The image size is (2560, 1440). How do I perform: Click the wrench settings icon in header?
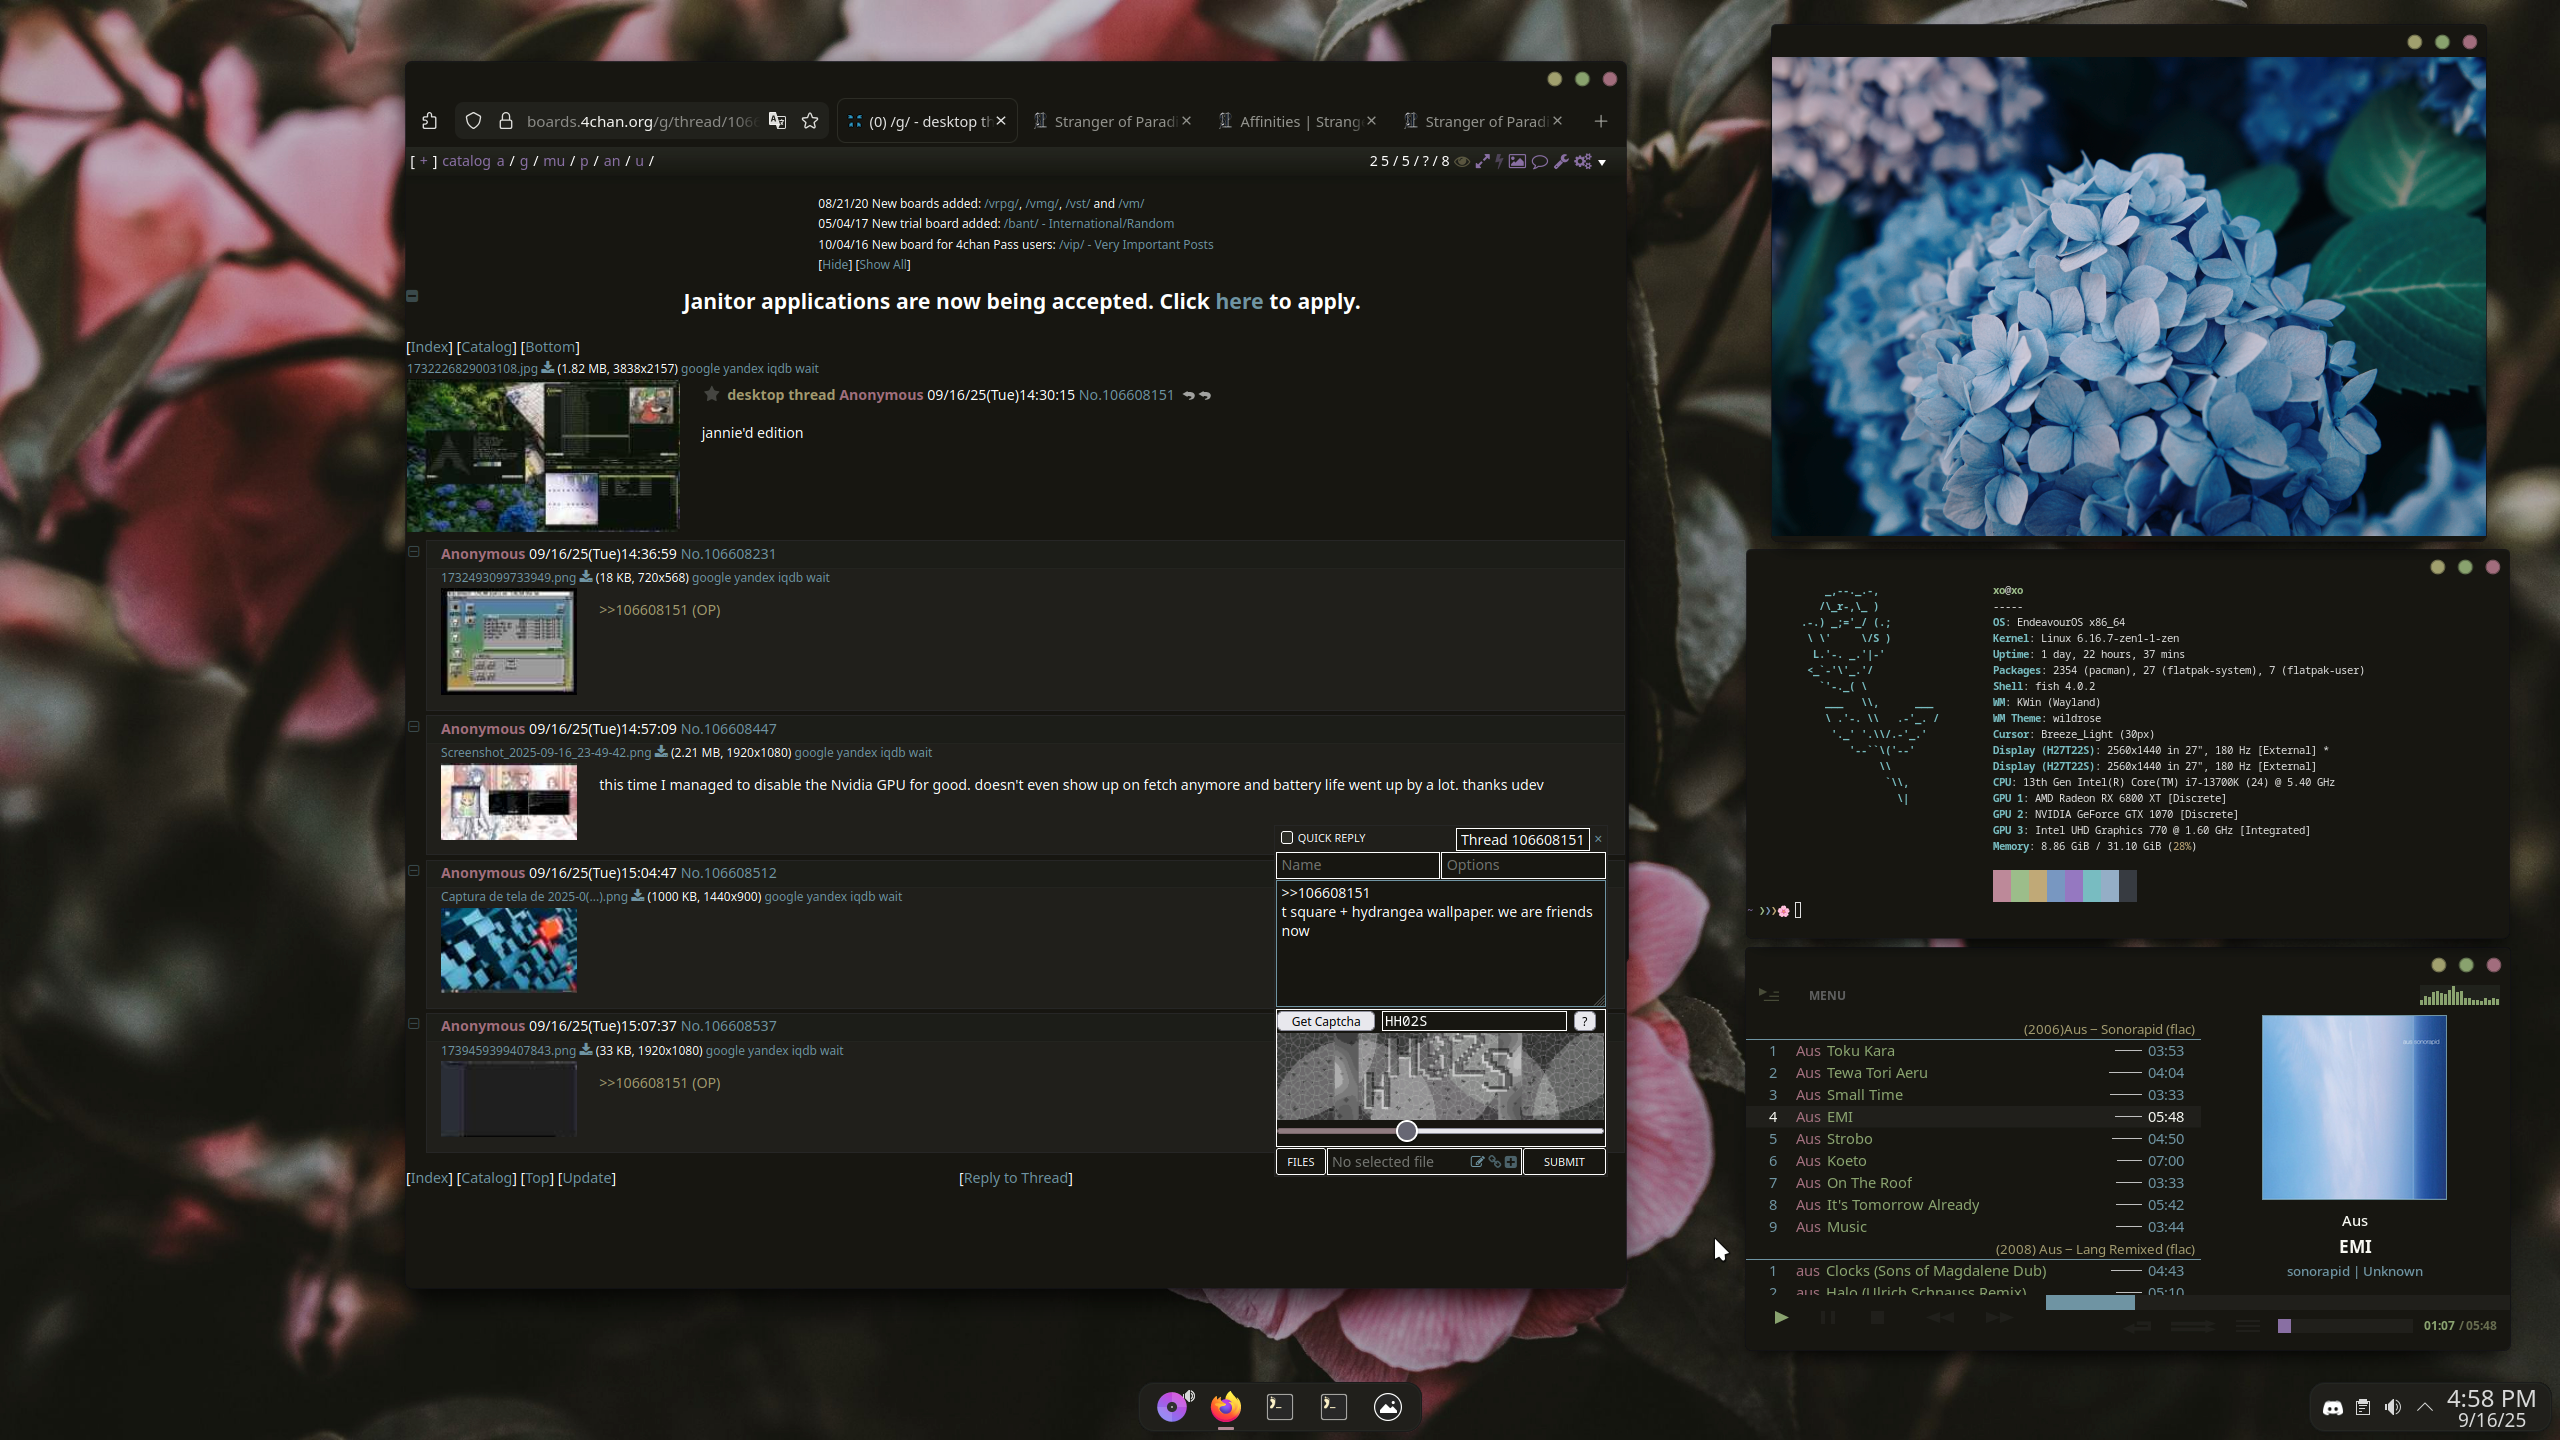1561,162
